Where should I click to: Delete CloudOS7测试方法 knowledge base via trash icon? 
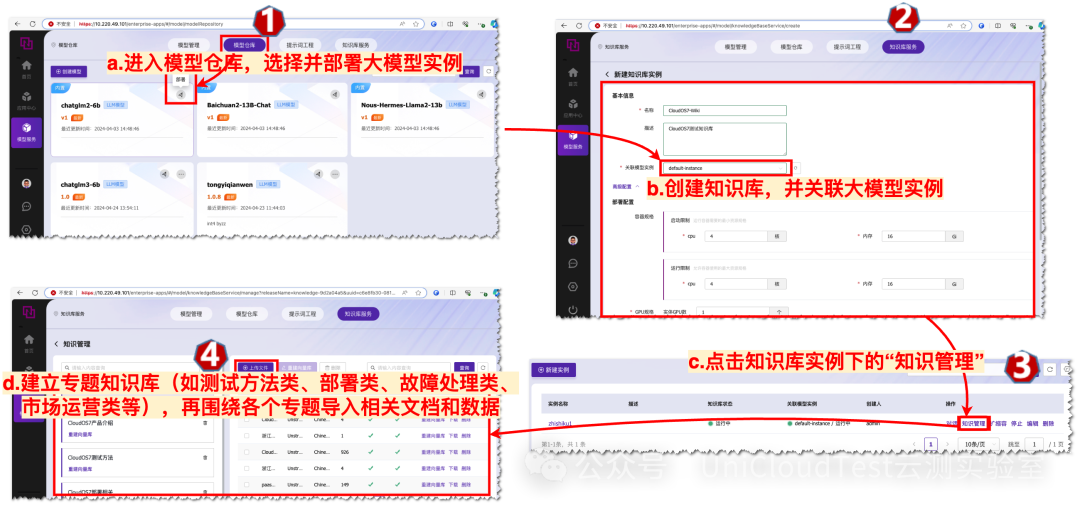(x=204, y=458)
